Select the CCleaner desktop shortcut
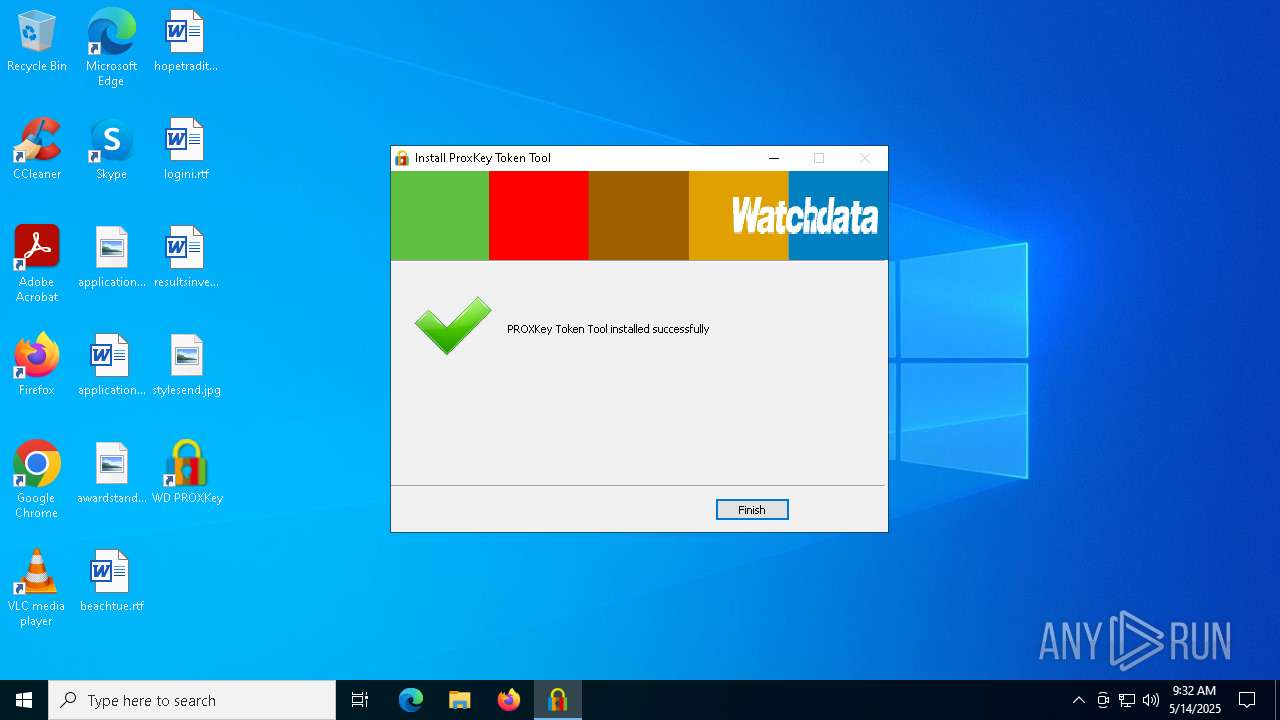Image resolution: width=1280 pixels, height=720 pixels. coord(37,150)
